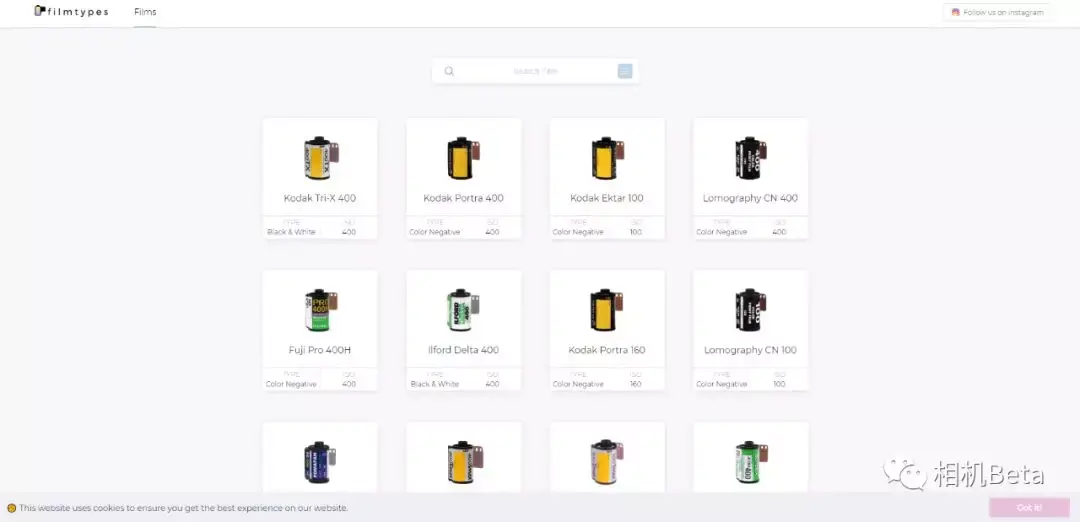The height and width of the screenshot is (522, 1080).
Task: Open the Fuji Pro 400H title link
Action: (x=320, y=350)
